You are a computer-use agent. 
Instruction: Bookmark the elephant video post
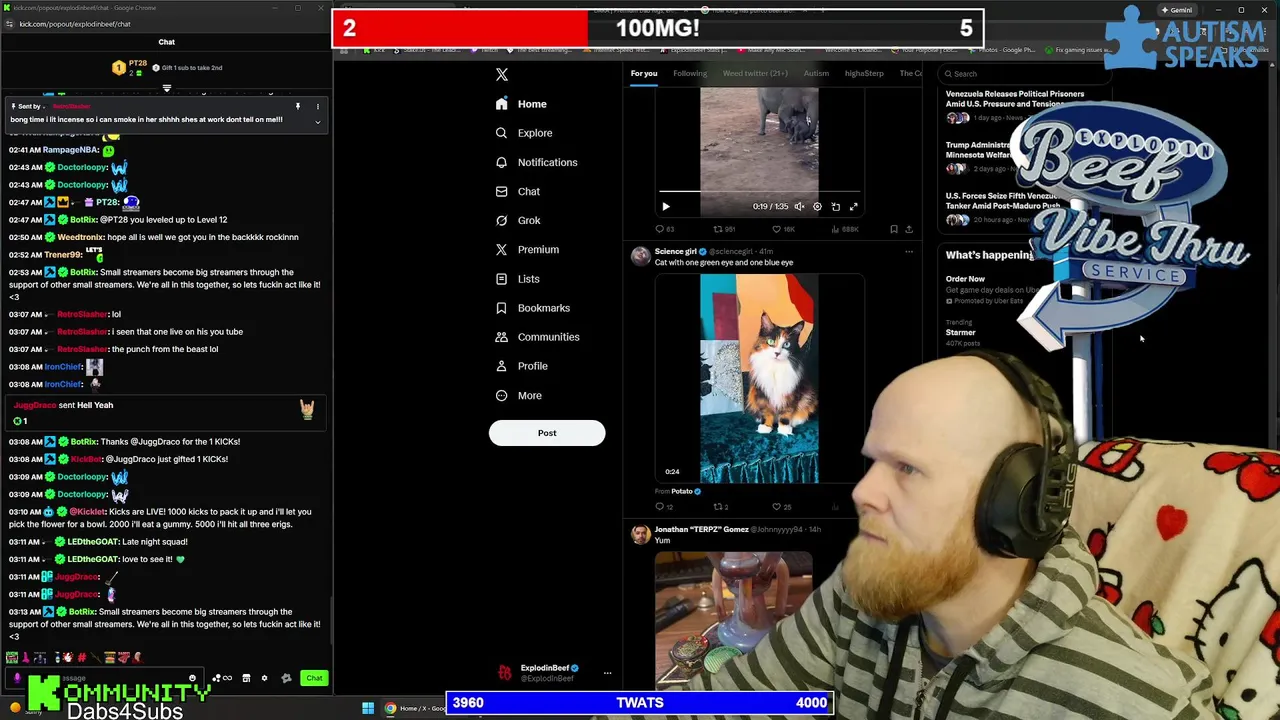click(894, 229)
